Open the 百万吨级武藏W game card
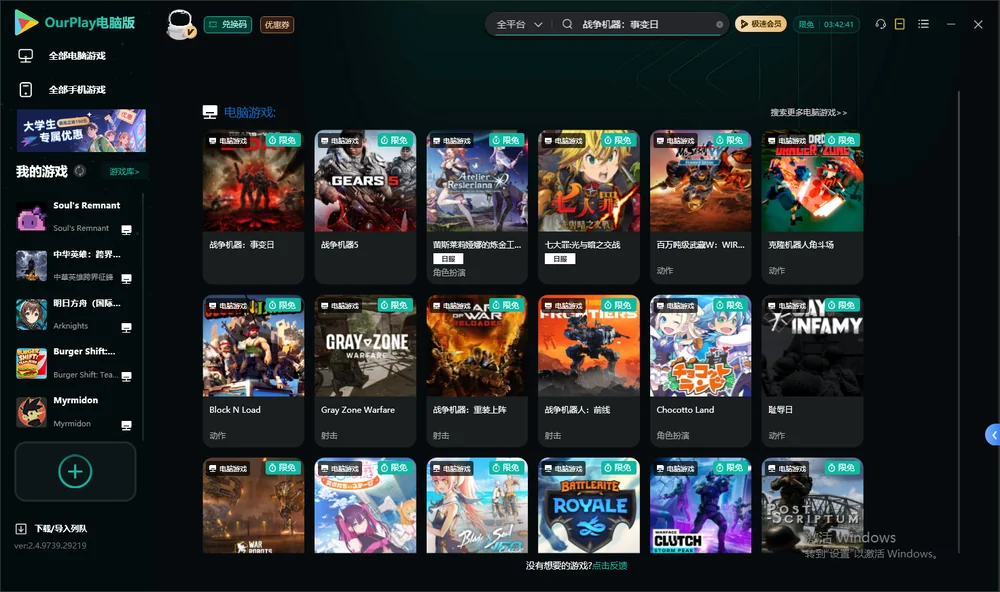Screen dimensions: 1000x592 (700, 207)
